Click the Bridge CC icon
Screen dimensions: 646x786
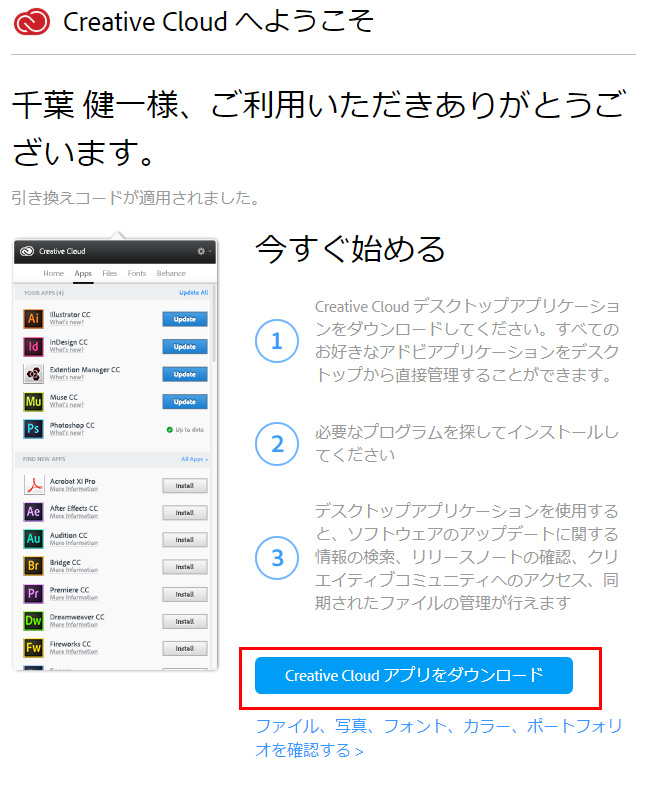pyautogui.click(x=33, y=566)
